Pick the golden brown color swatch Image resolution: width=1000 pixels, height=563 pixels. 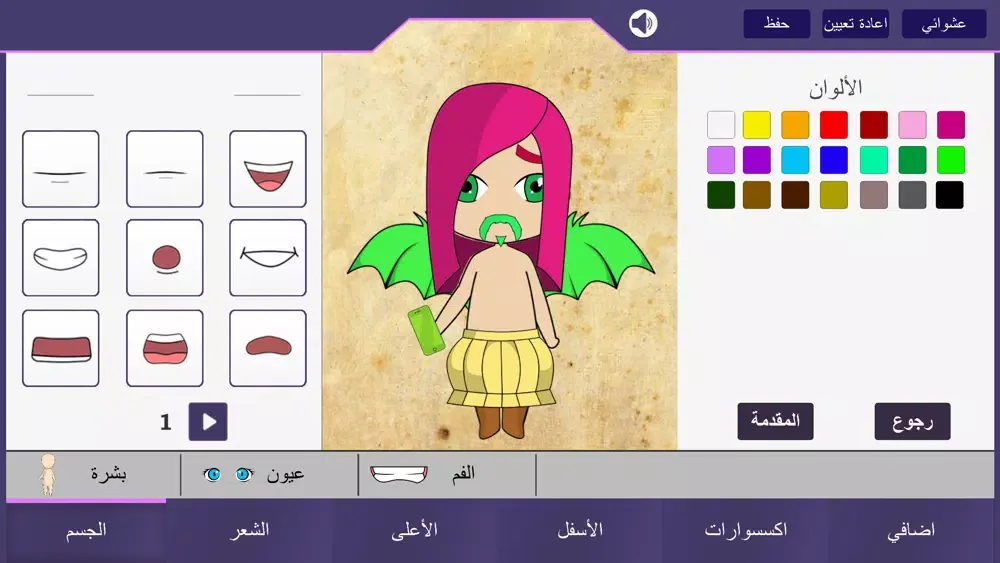(757, 195)
